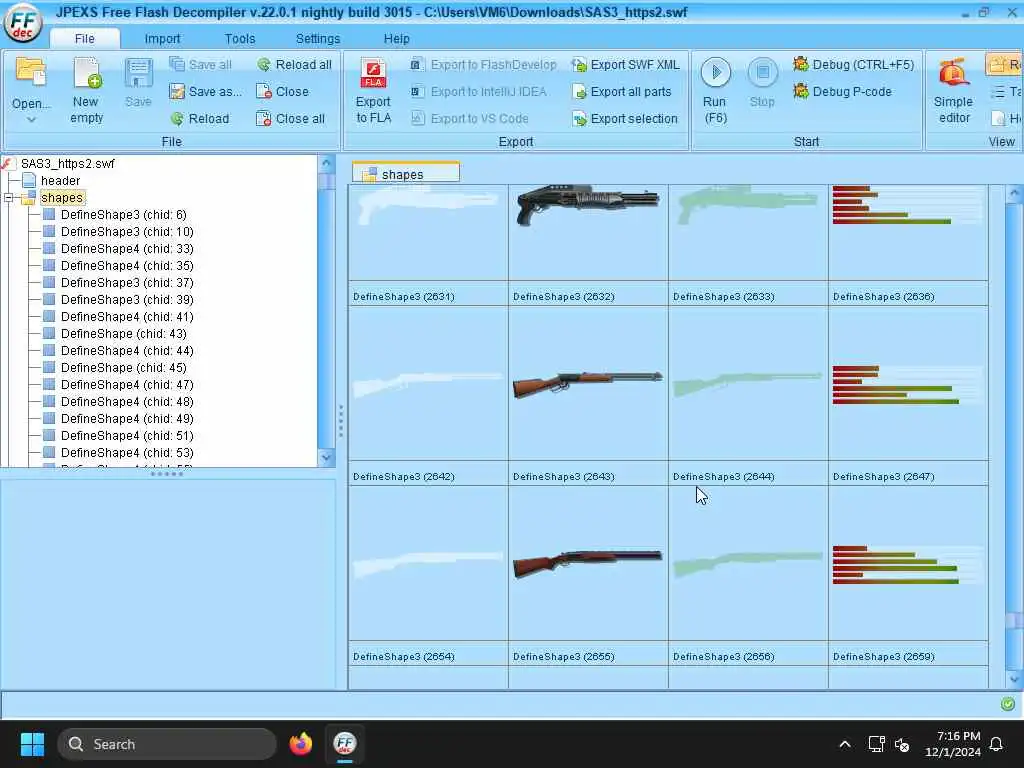Select DefineShape4 (chid: 51)
The image size is (1024, 768).
pyautogui.click(x=127, y=435)
